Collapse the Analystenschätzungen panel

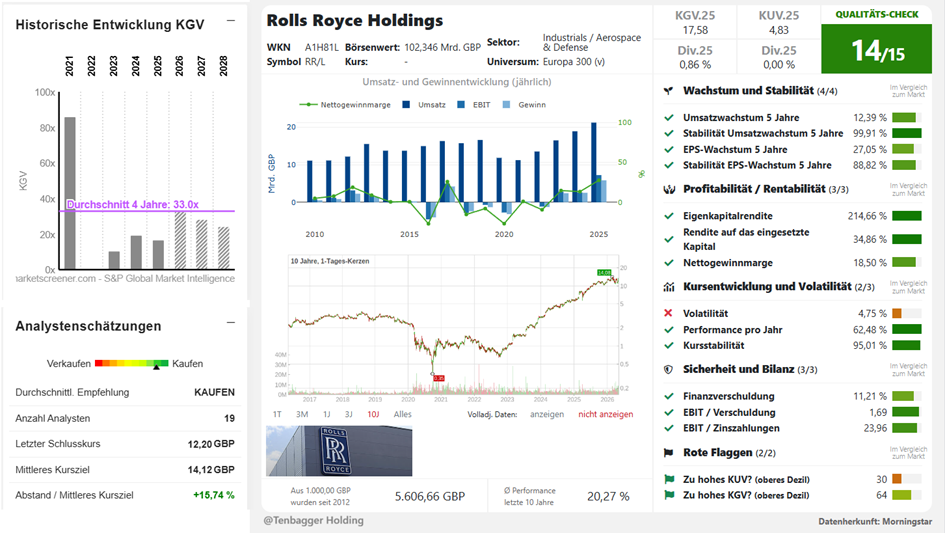(x=231, y=323)
